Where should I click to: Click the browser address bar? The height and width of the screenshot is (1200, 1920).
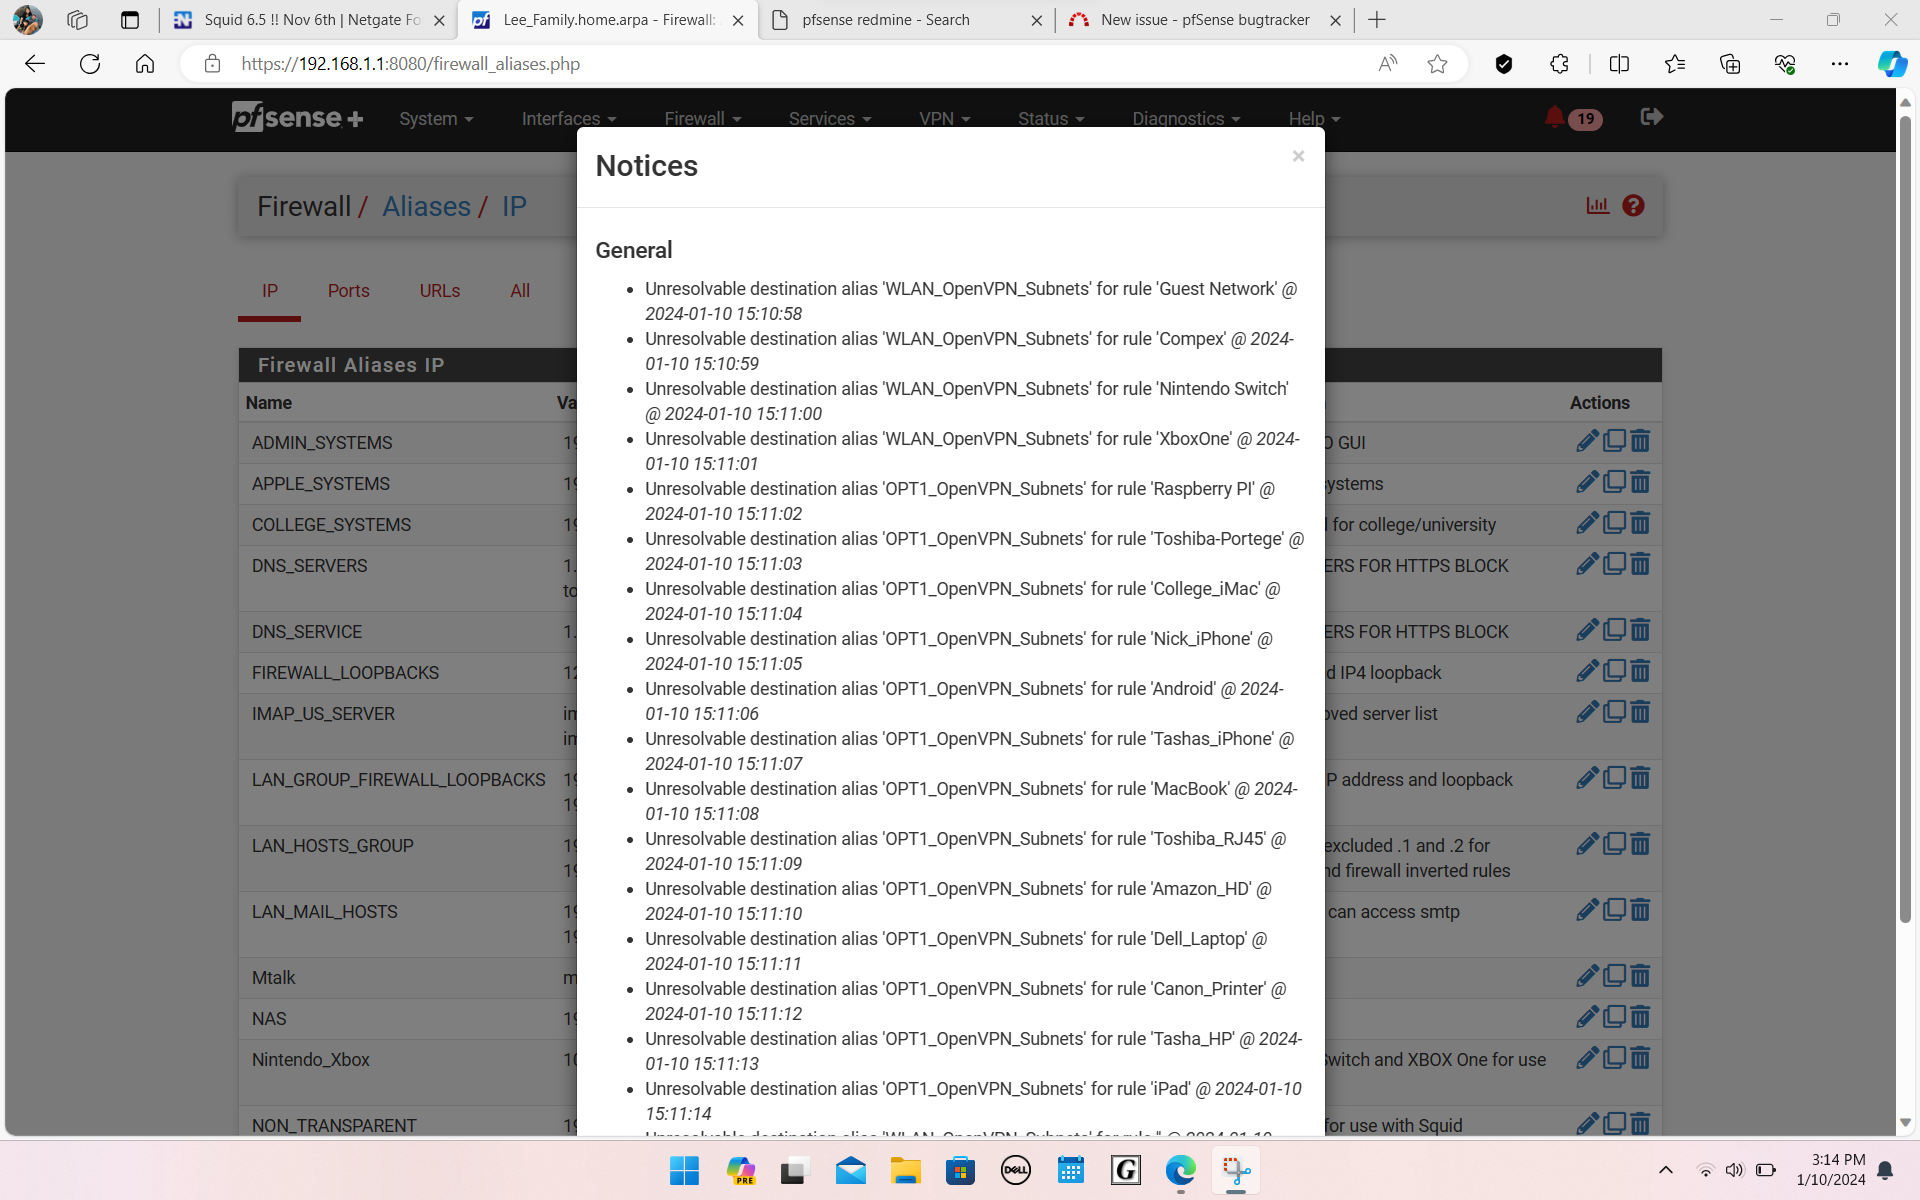(700, 63)
